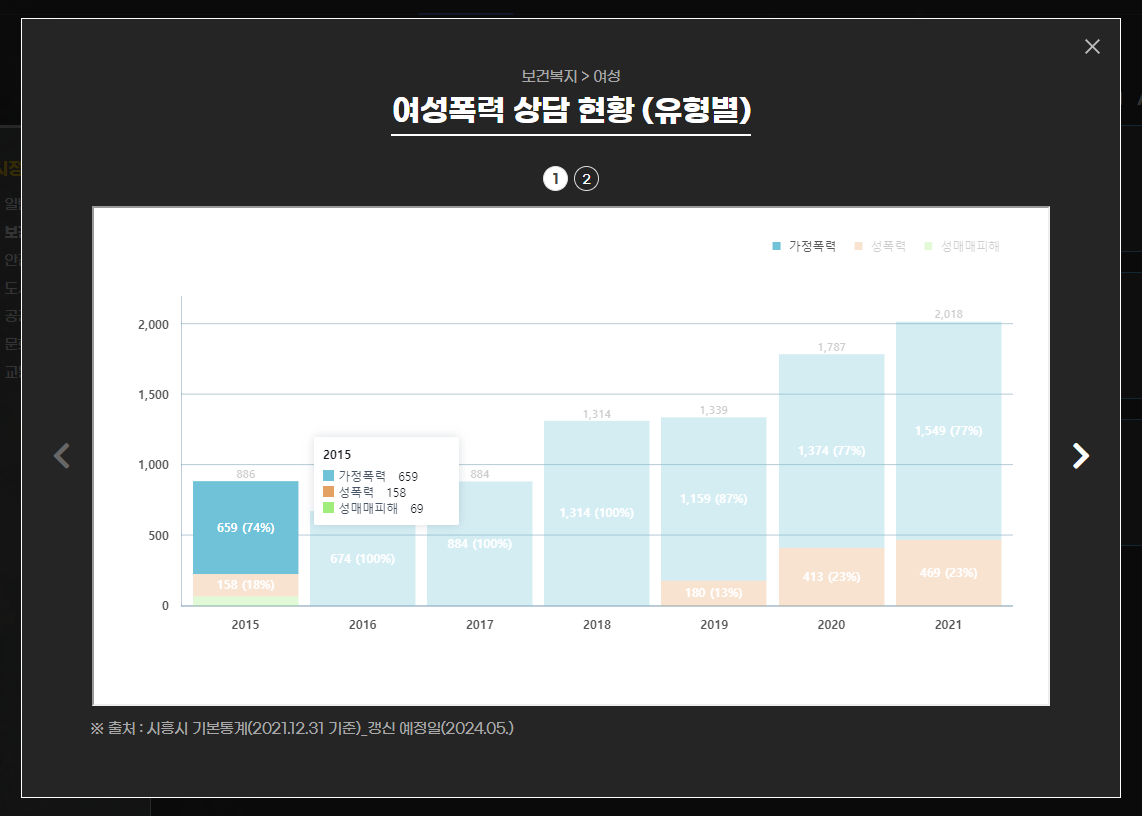
Task: Select page indicator circle 1
Action: [x=555, y=178]
